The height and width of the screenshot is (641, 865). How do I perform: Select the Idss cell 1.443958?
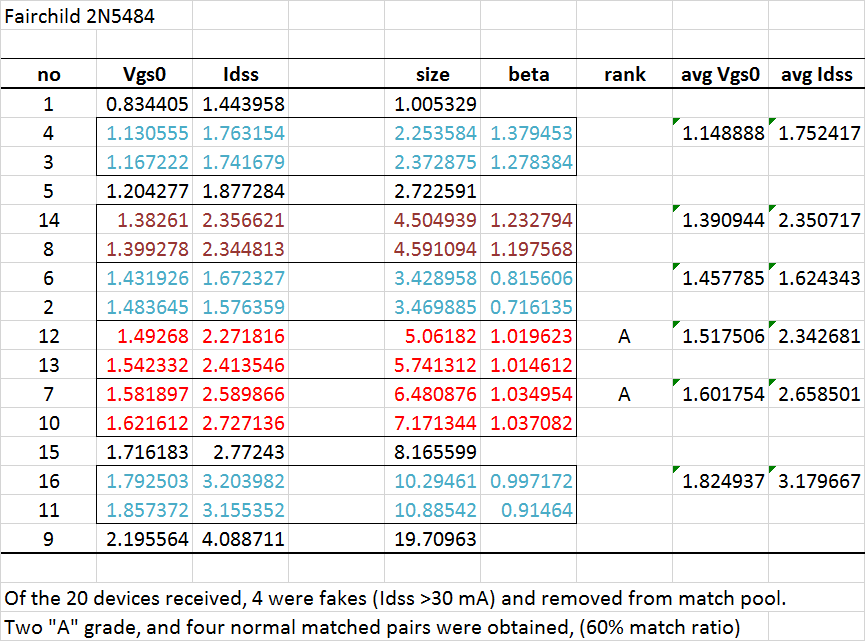click(241, 104)
